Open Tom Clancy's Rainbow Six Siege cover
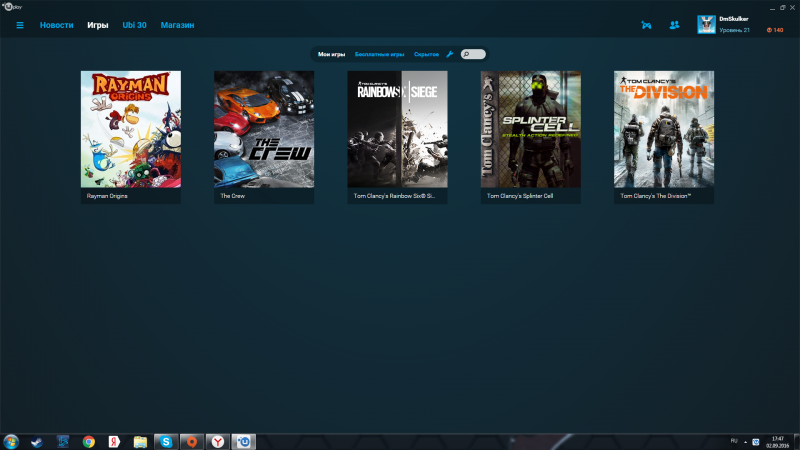The image size is (800, 450). [x=397, y=129]
